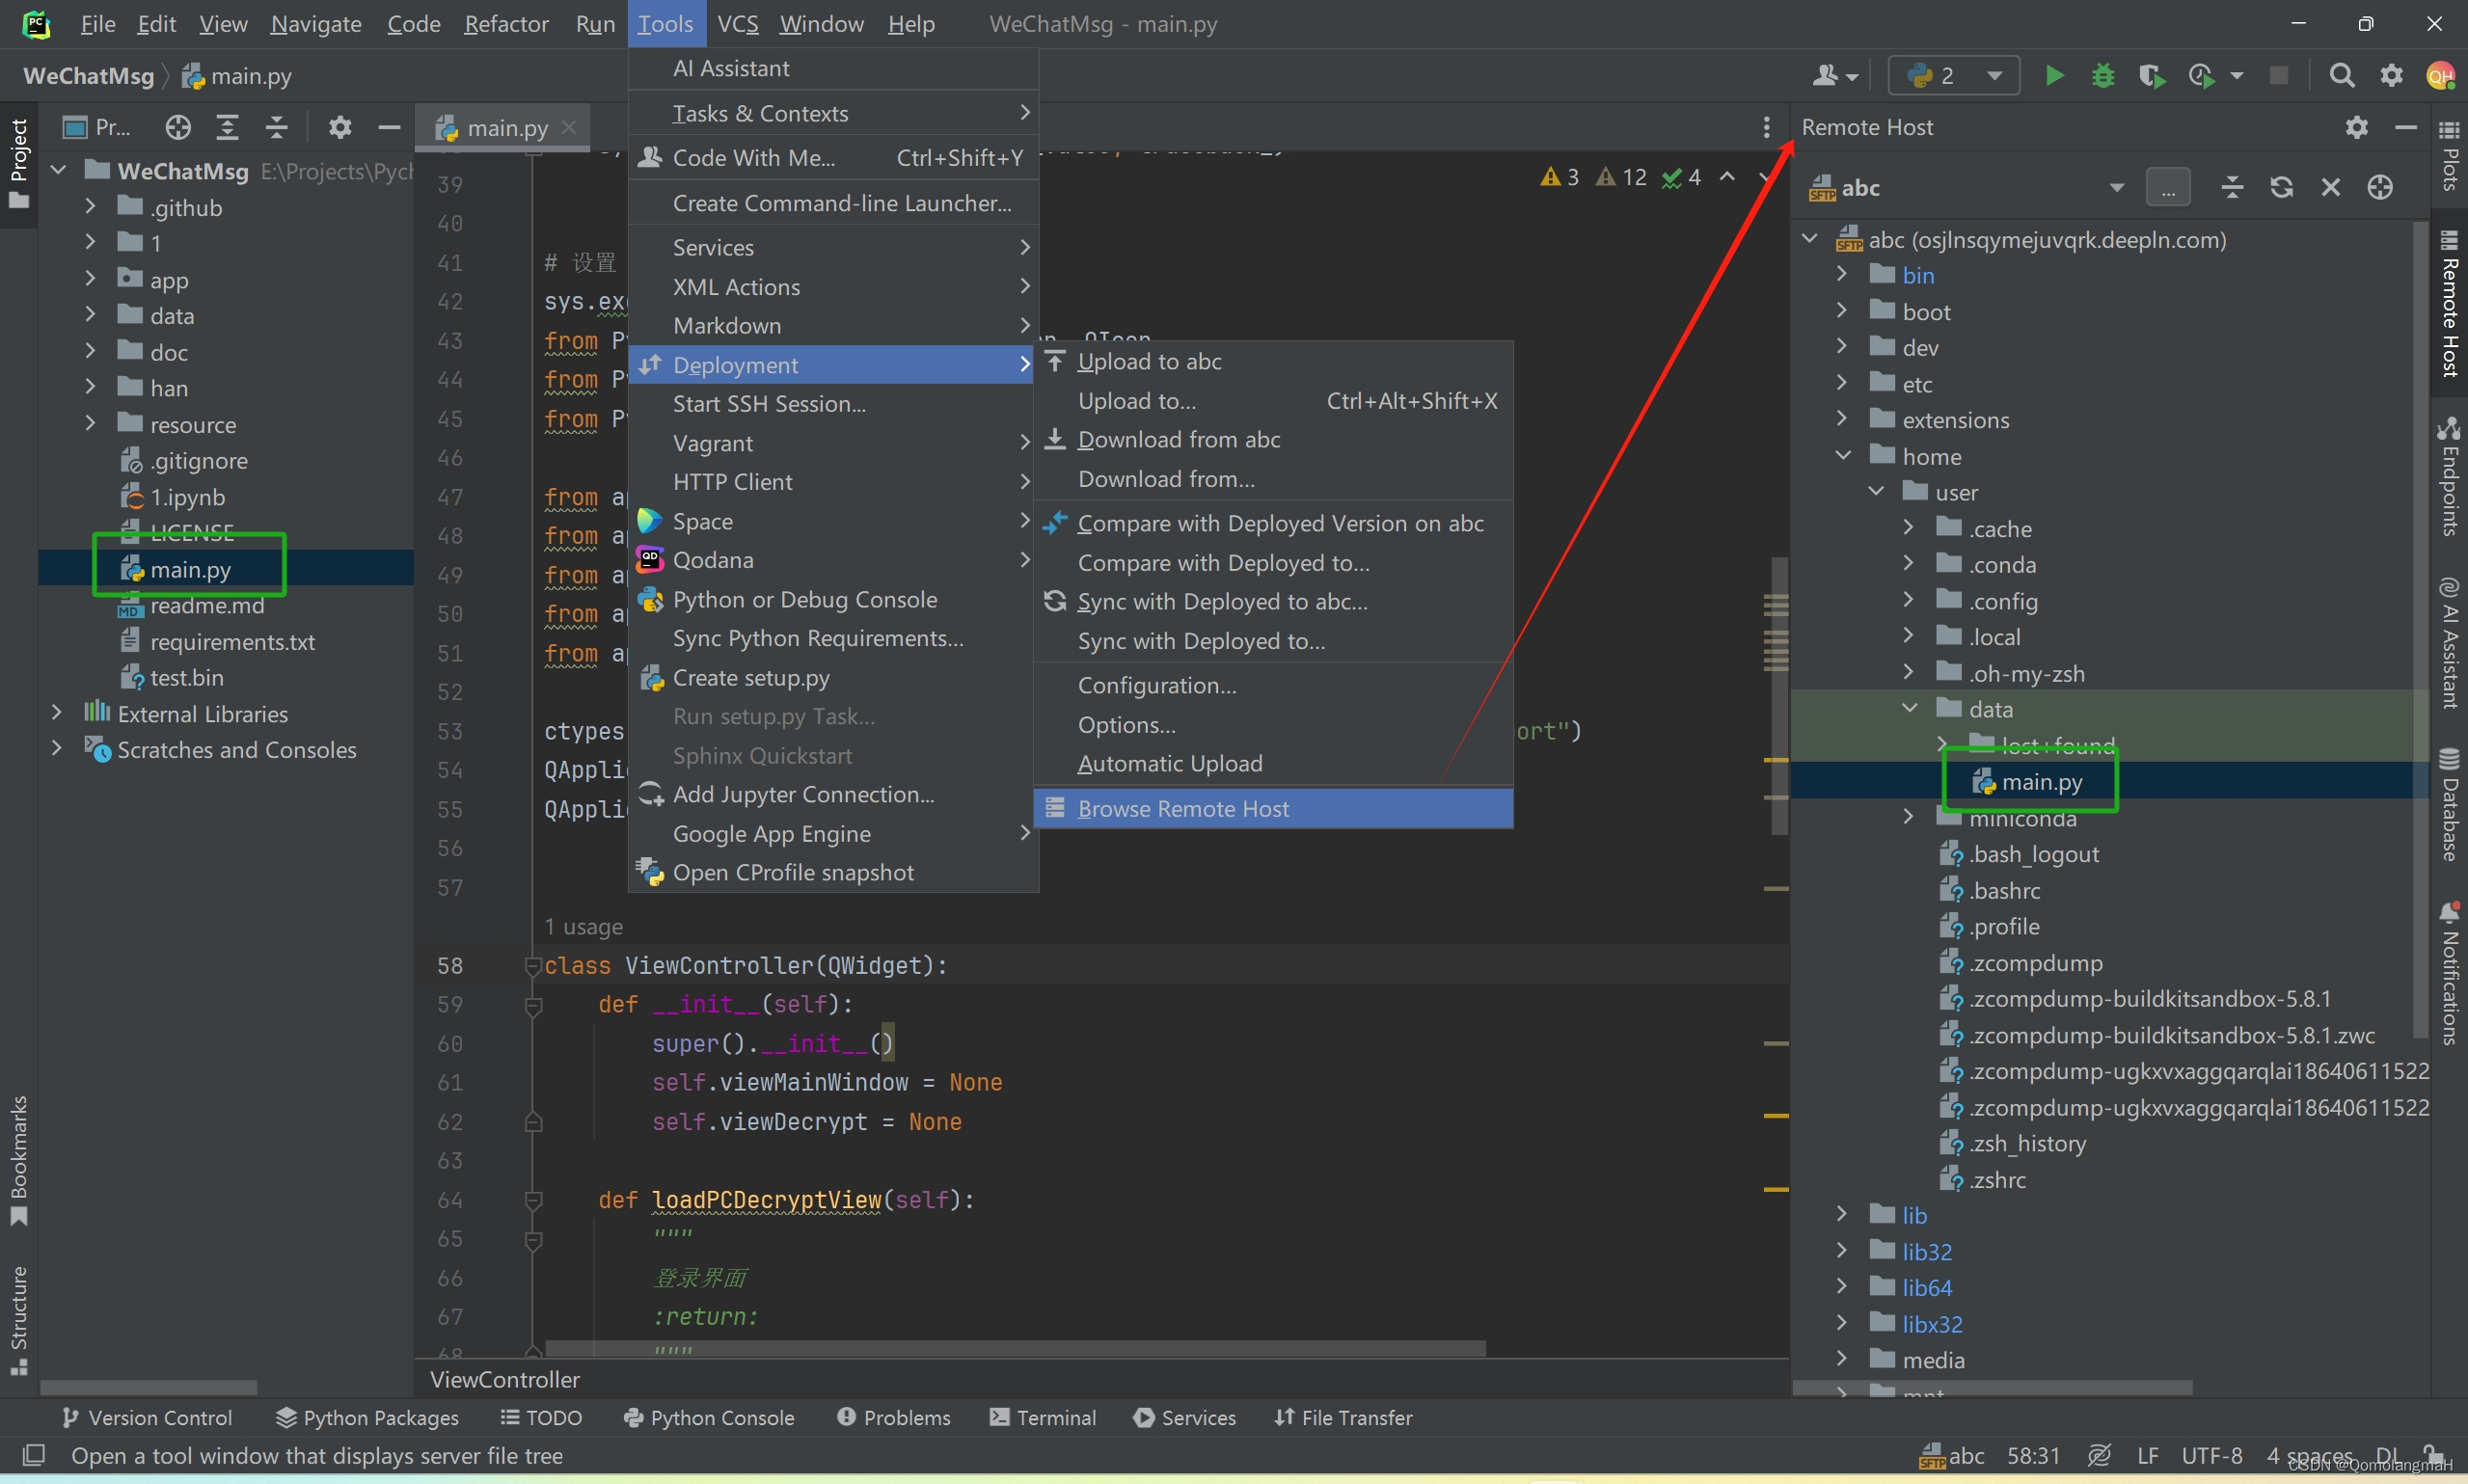Click the '1 usage' hint above ViewController
Screen dimensions: 2468x1484
click(583, 927)
